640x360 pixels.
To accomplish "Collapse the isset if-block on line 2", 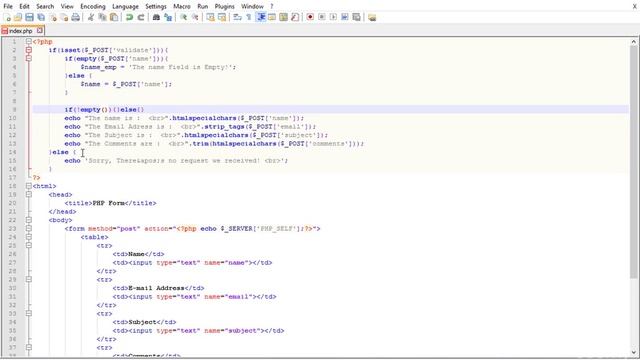I will point(29,50).
